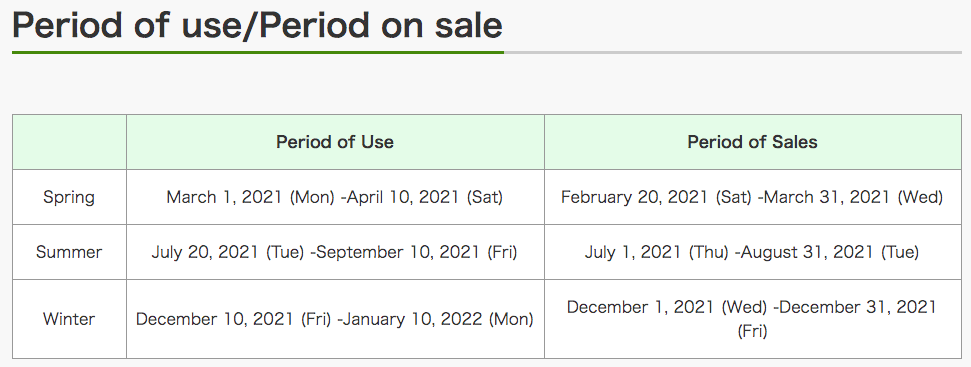Click the "Period of use/Period on sale" heading

(x=257, y=25)
